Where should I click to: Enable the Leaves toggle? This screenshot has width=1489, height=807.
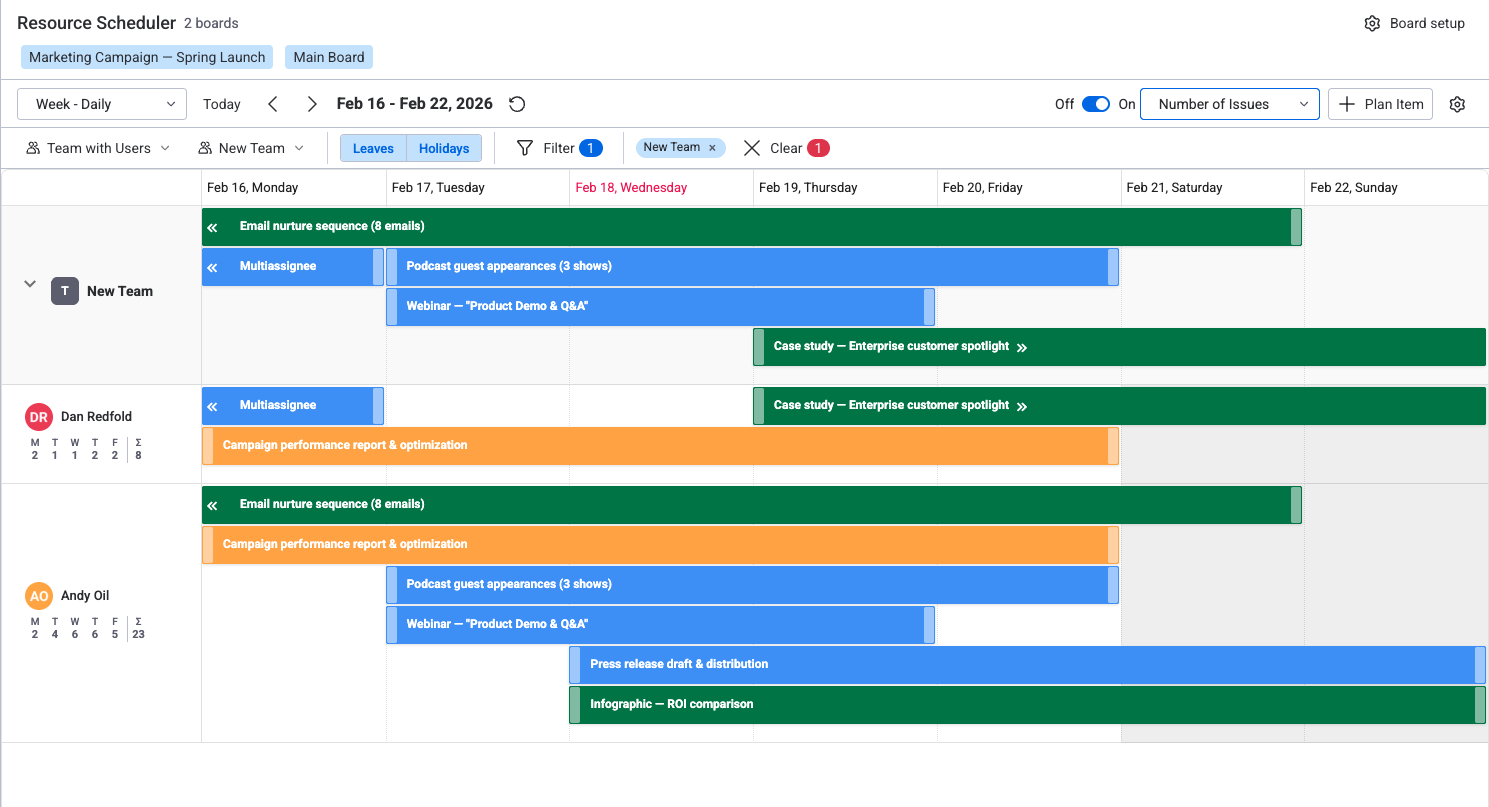(373, 147)
